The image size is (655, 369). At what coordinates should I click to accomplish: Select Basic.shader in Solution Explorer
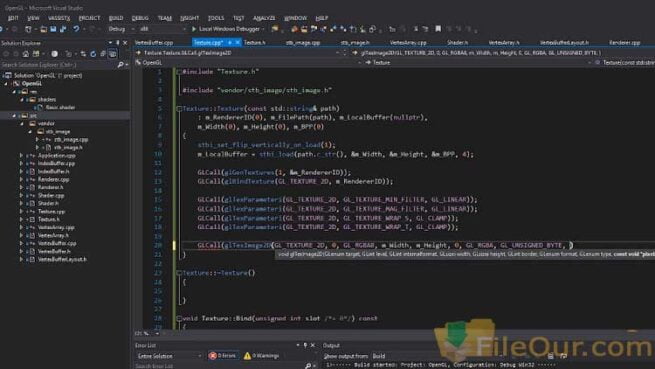(61, 107)
